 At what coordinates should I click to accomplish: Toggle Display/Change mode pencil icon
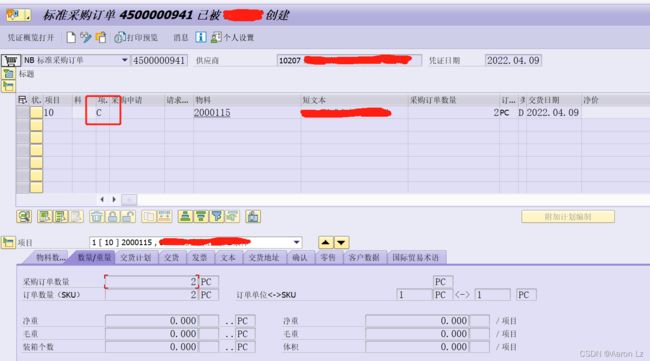(x=86, y=38)
